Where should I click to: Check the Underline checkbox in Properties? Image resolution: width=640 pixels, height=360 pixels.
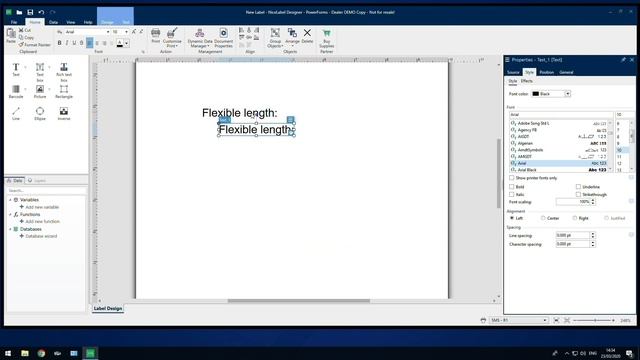[578, 187]
